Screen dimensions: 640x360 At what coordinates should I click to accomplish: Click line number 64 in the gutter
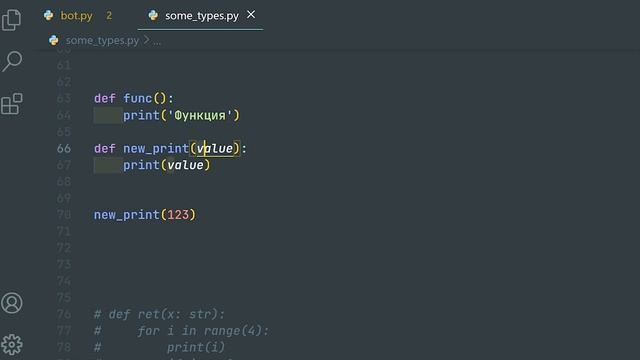[64, 115]
